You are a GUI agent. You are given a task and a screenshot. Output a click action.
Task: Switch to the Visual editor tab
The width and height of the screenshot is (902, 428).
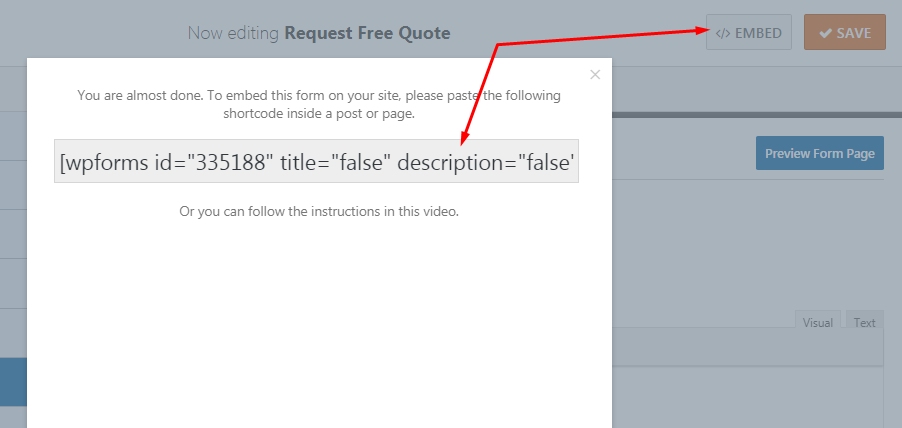tap(817, 322)
